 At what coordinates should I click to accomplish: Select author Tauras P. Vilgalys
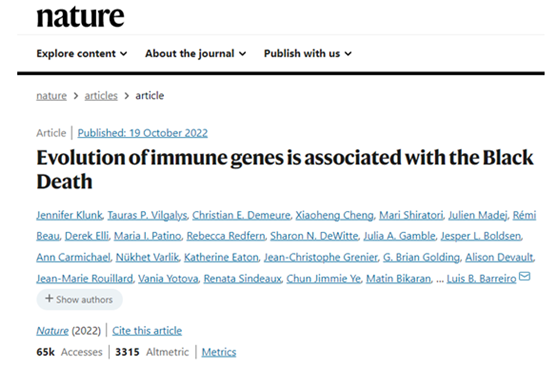point(147,215)
